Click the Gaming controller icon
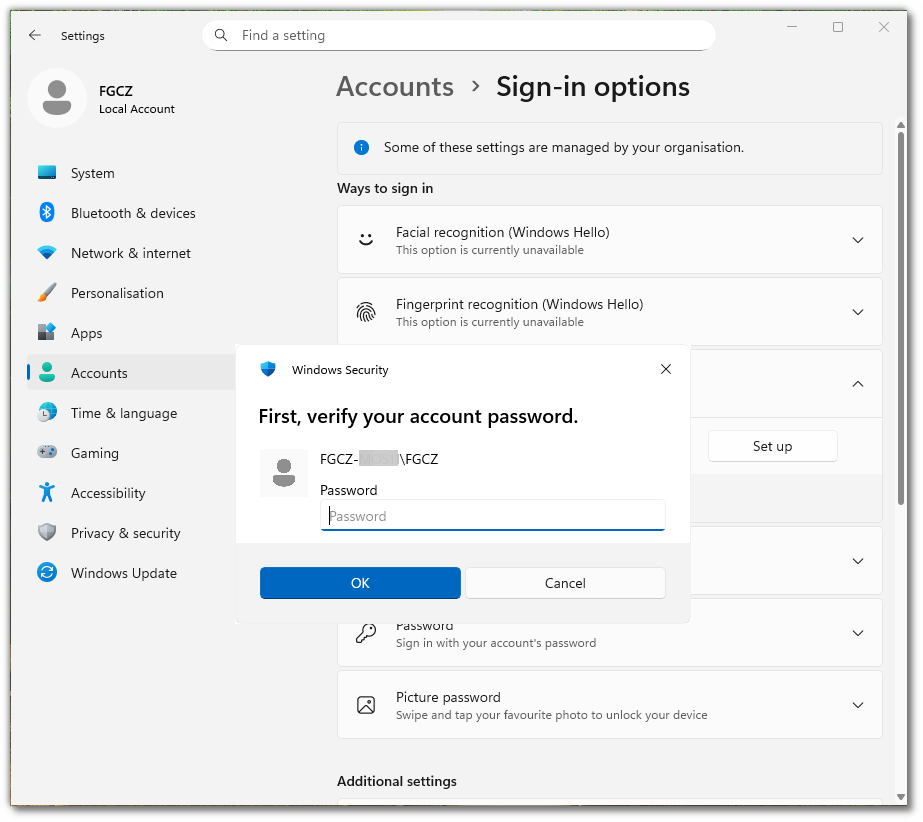Image resolution: width=923 pixels, height=822 pixels. [x=47, y=452]
